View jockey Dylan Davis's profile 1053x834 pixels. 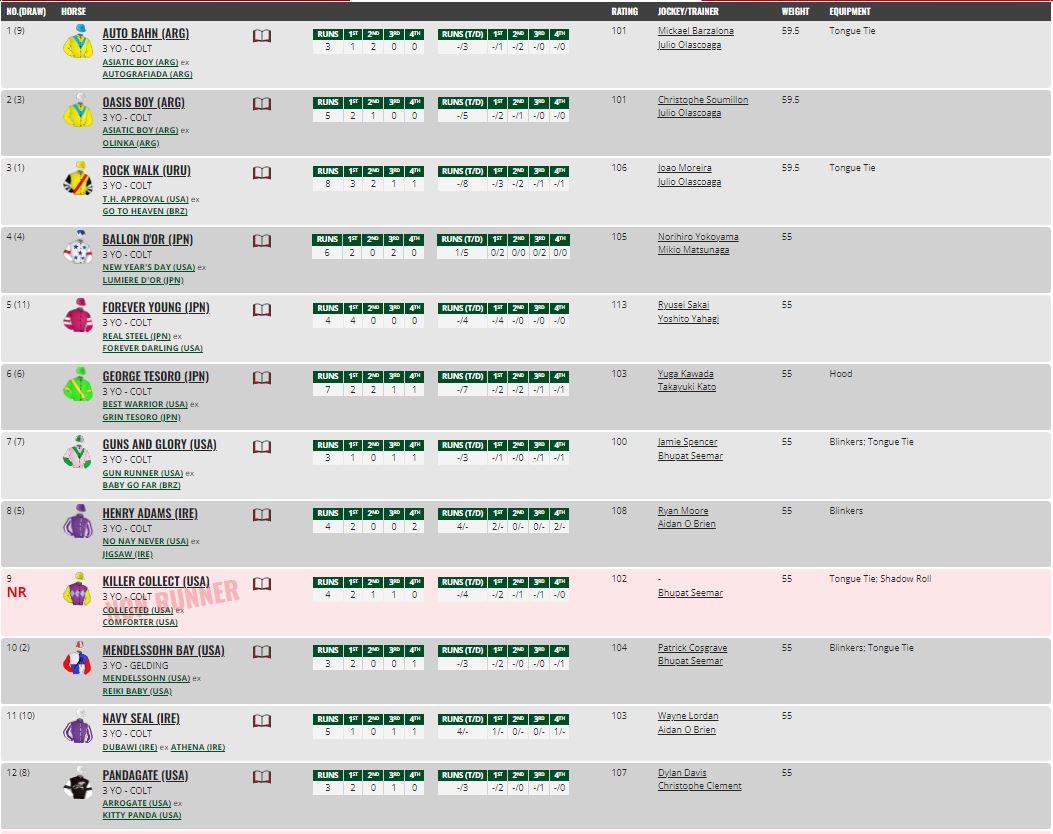click(x=682, y=773)
